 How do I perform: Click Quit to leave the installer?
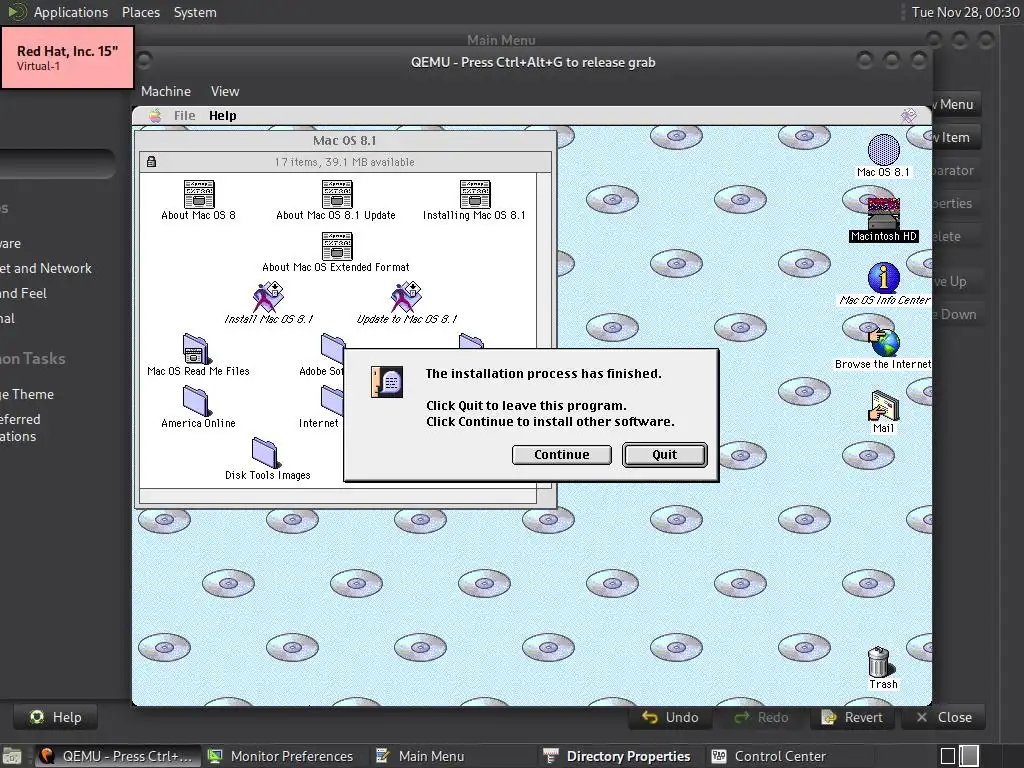point(665,455)
